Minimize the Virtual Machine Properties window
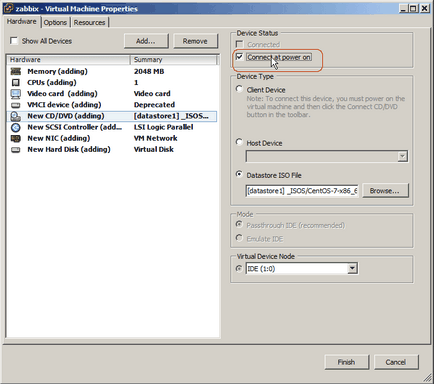This screenshot has width=434, height=384. coord(404,8)
